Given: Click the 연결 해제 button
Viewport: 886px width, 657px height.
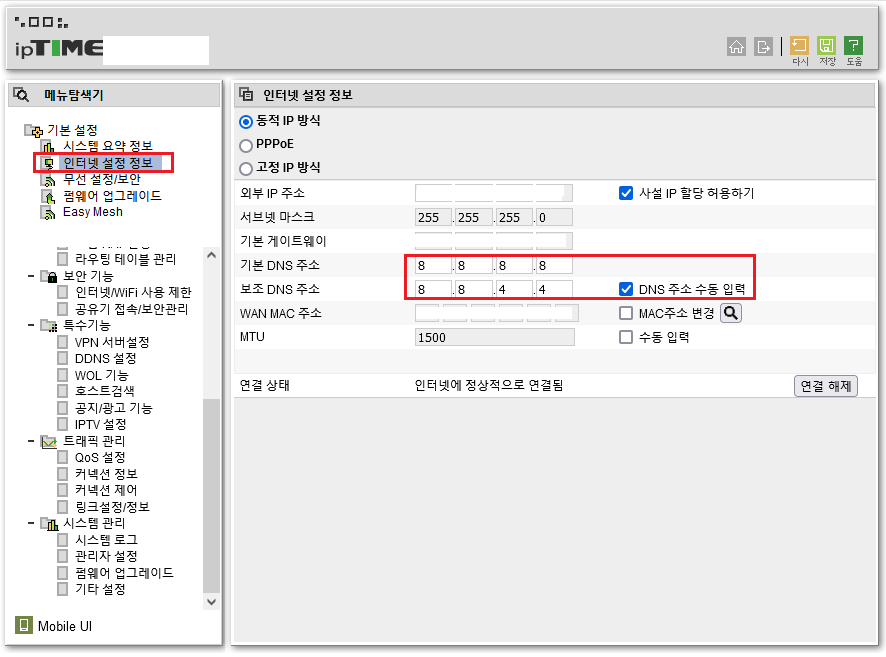Looking at the screenshot, I should (x=826, y=386).
